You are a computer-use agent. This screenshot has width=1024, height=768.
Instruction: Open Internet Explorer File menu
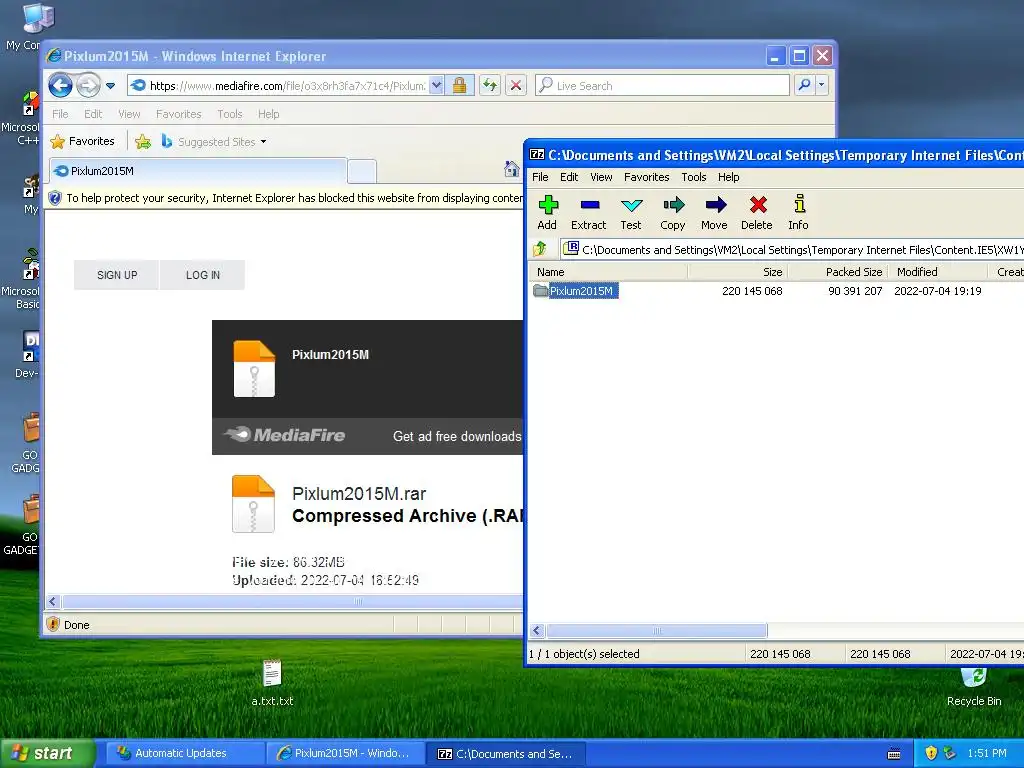(x=60, y=114)
